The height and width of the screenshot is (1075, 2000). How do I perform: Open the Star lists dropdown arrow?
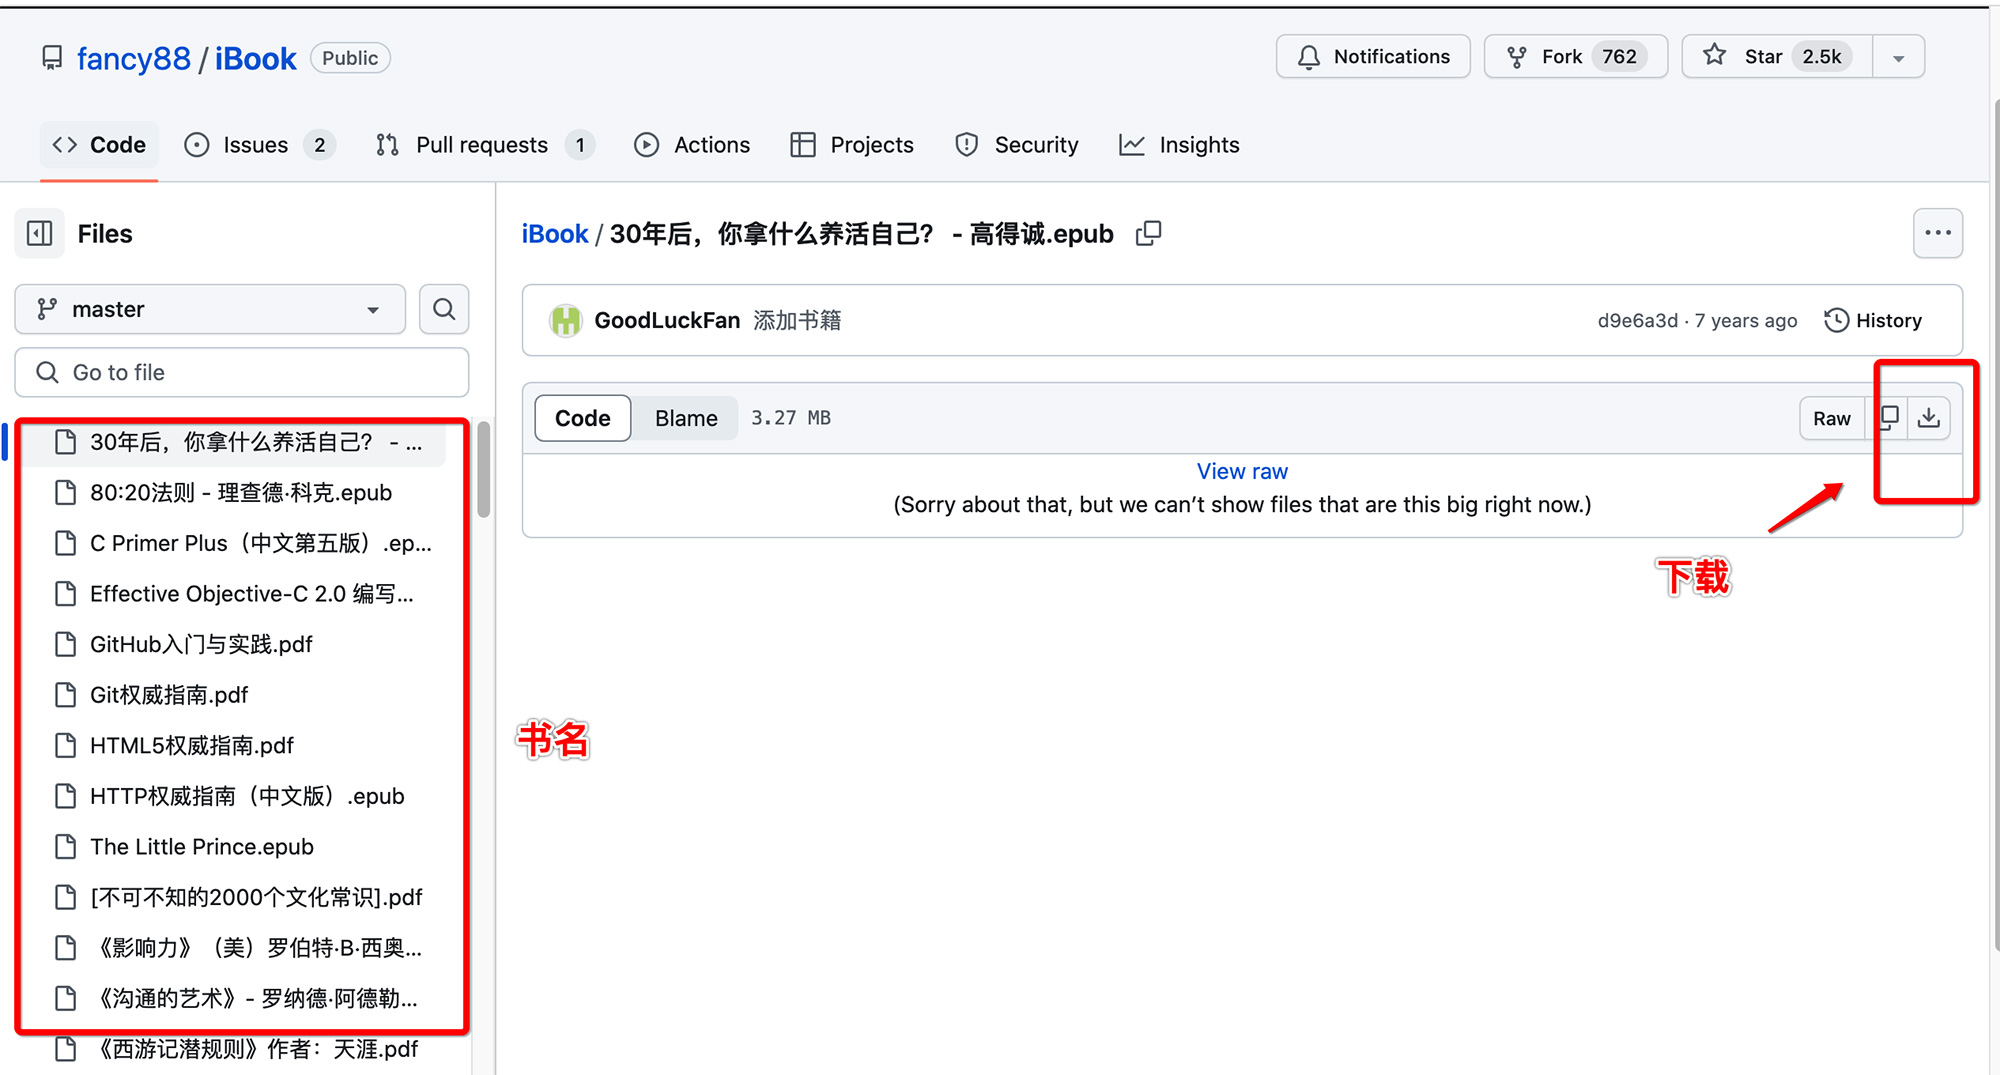pos(1898,57)
